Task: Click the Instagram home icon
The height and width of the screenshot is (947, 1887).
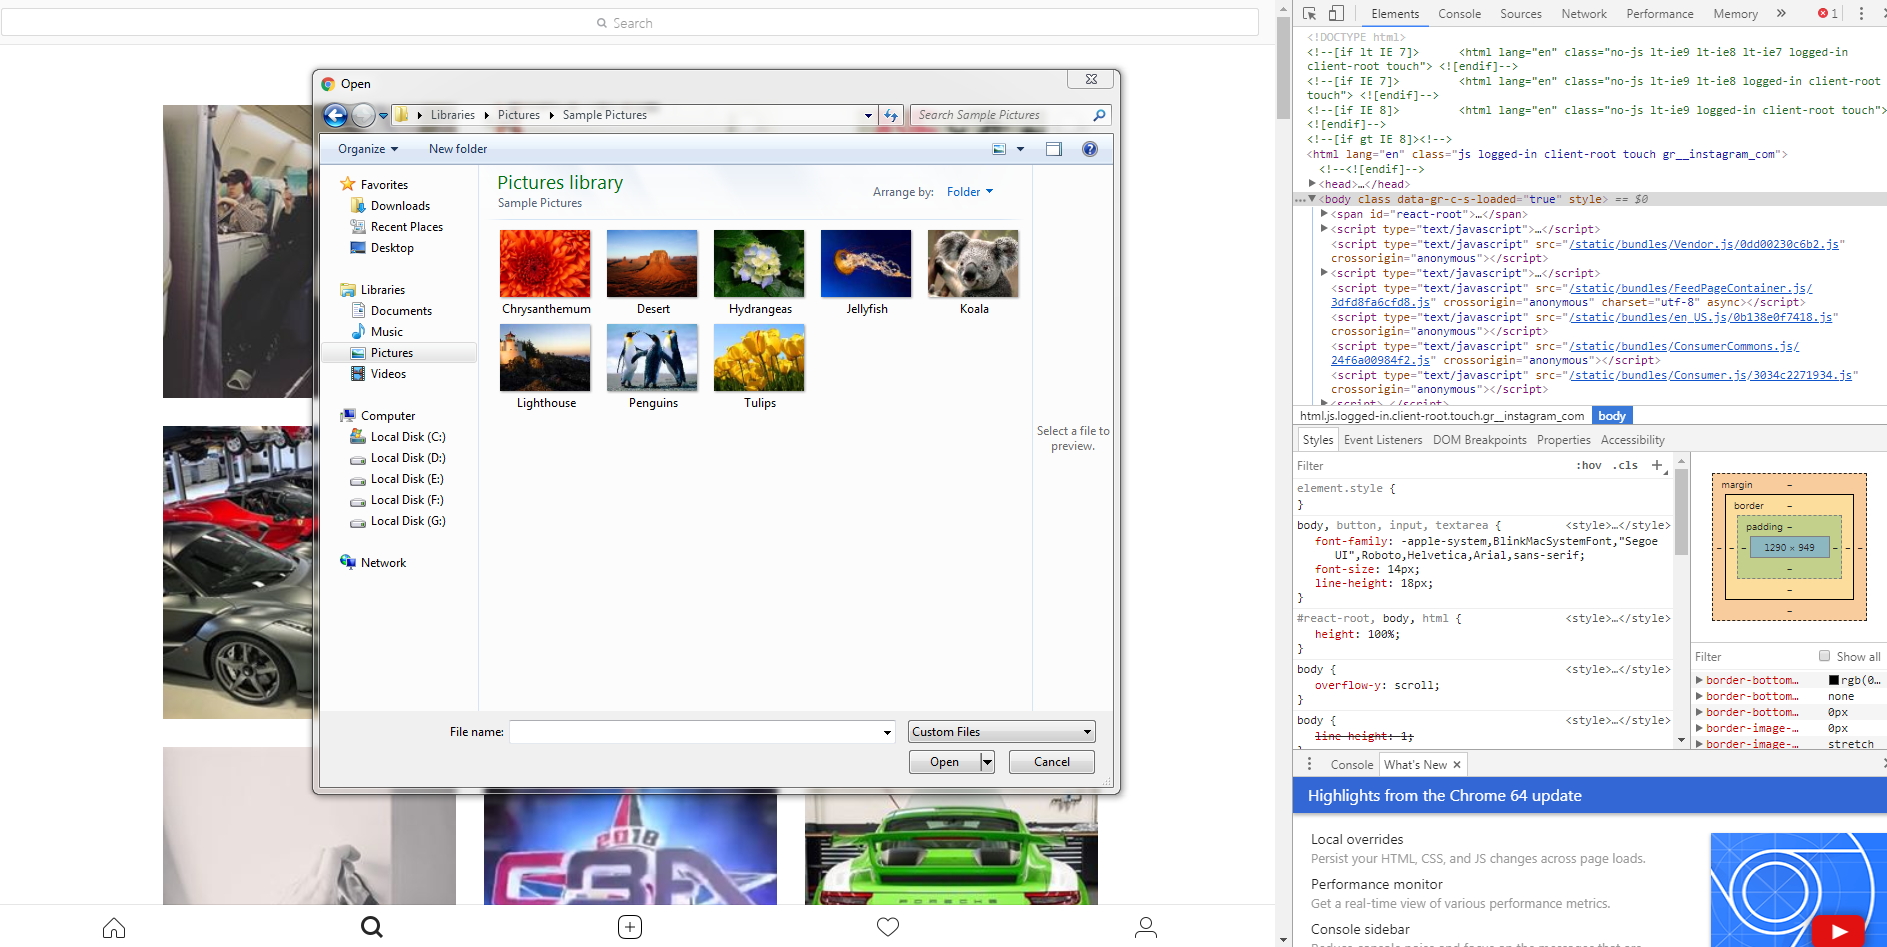Action: click(x=114, y=928)
